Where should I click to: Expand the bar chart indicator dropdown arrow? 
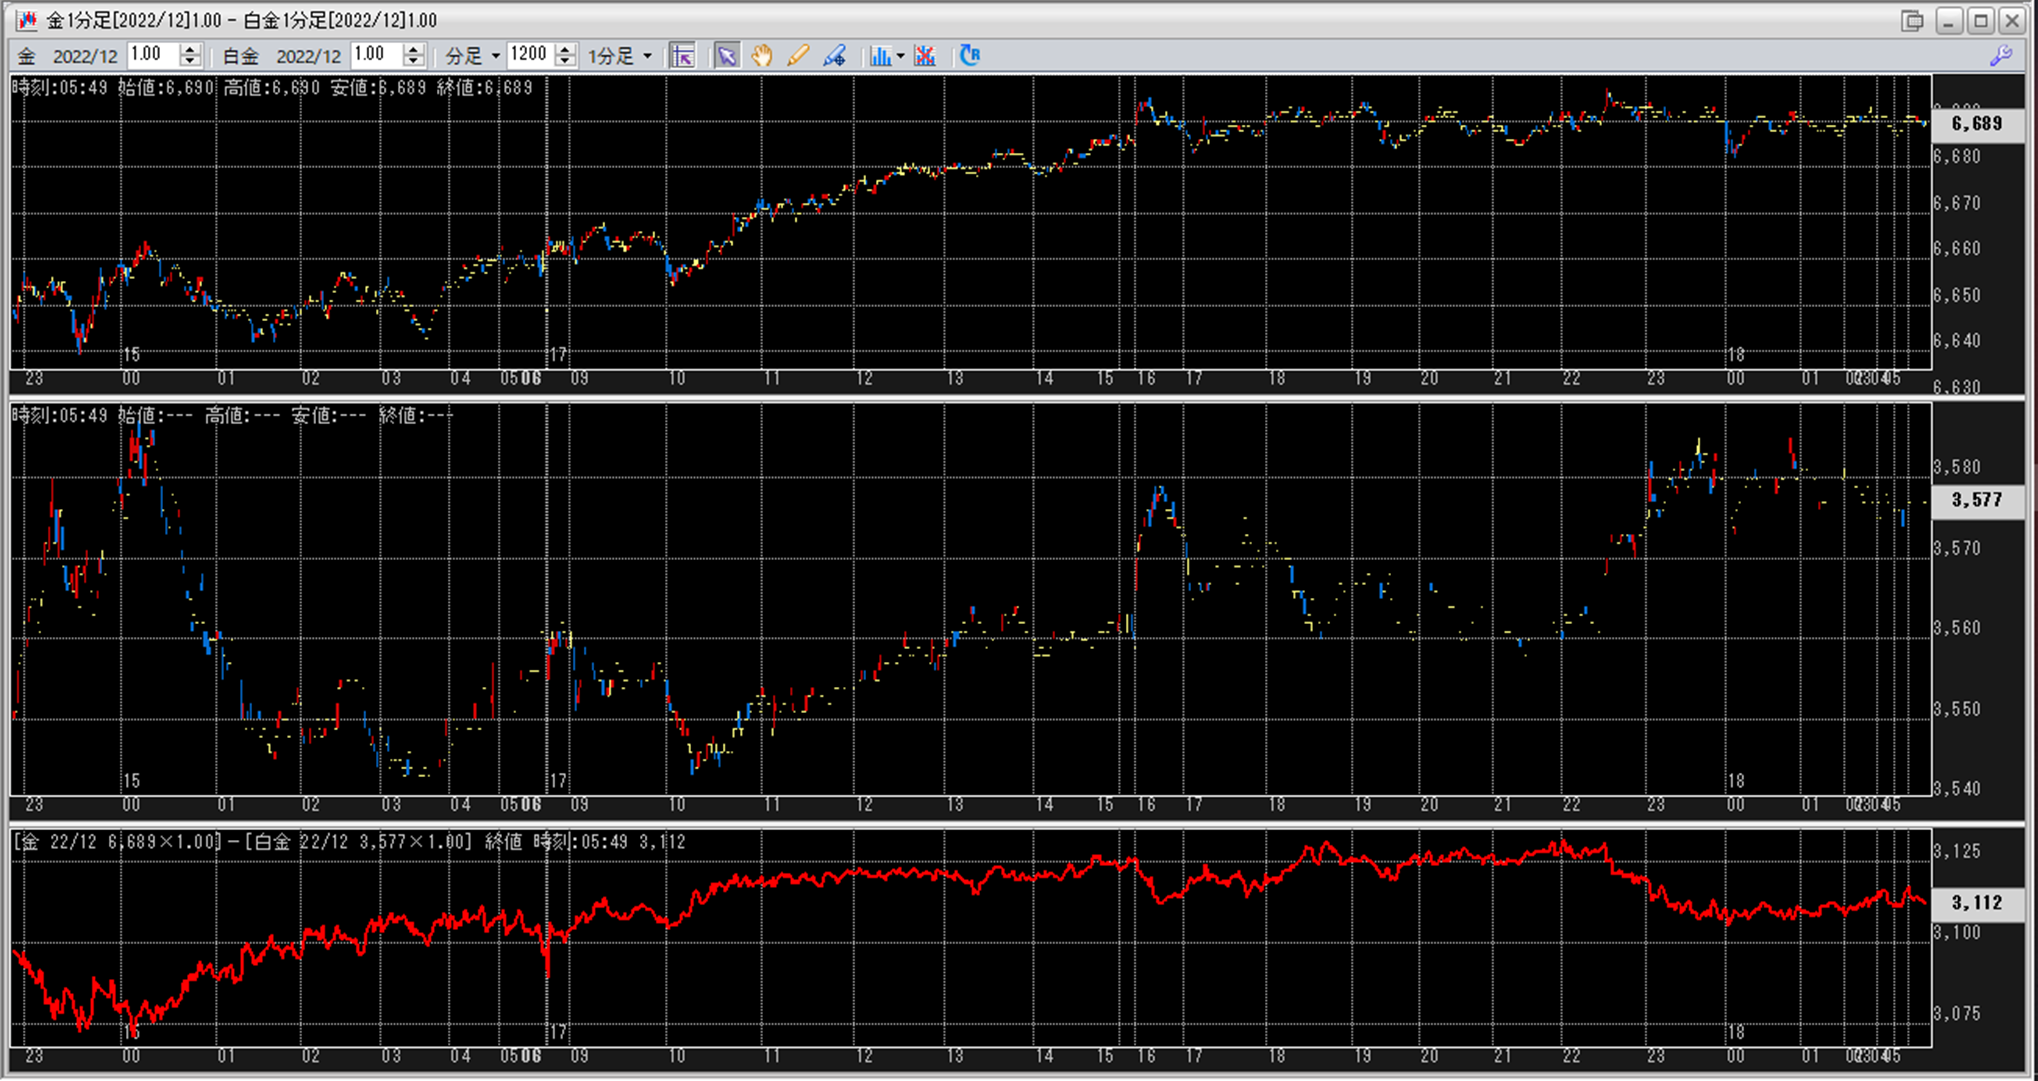901,56
